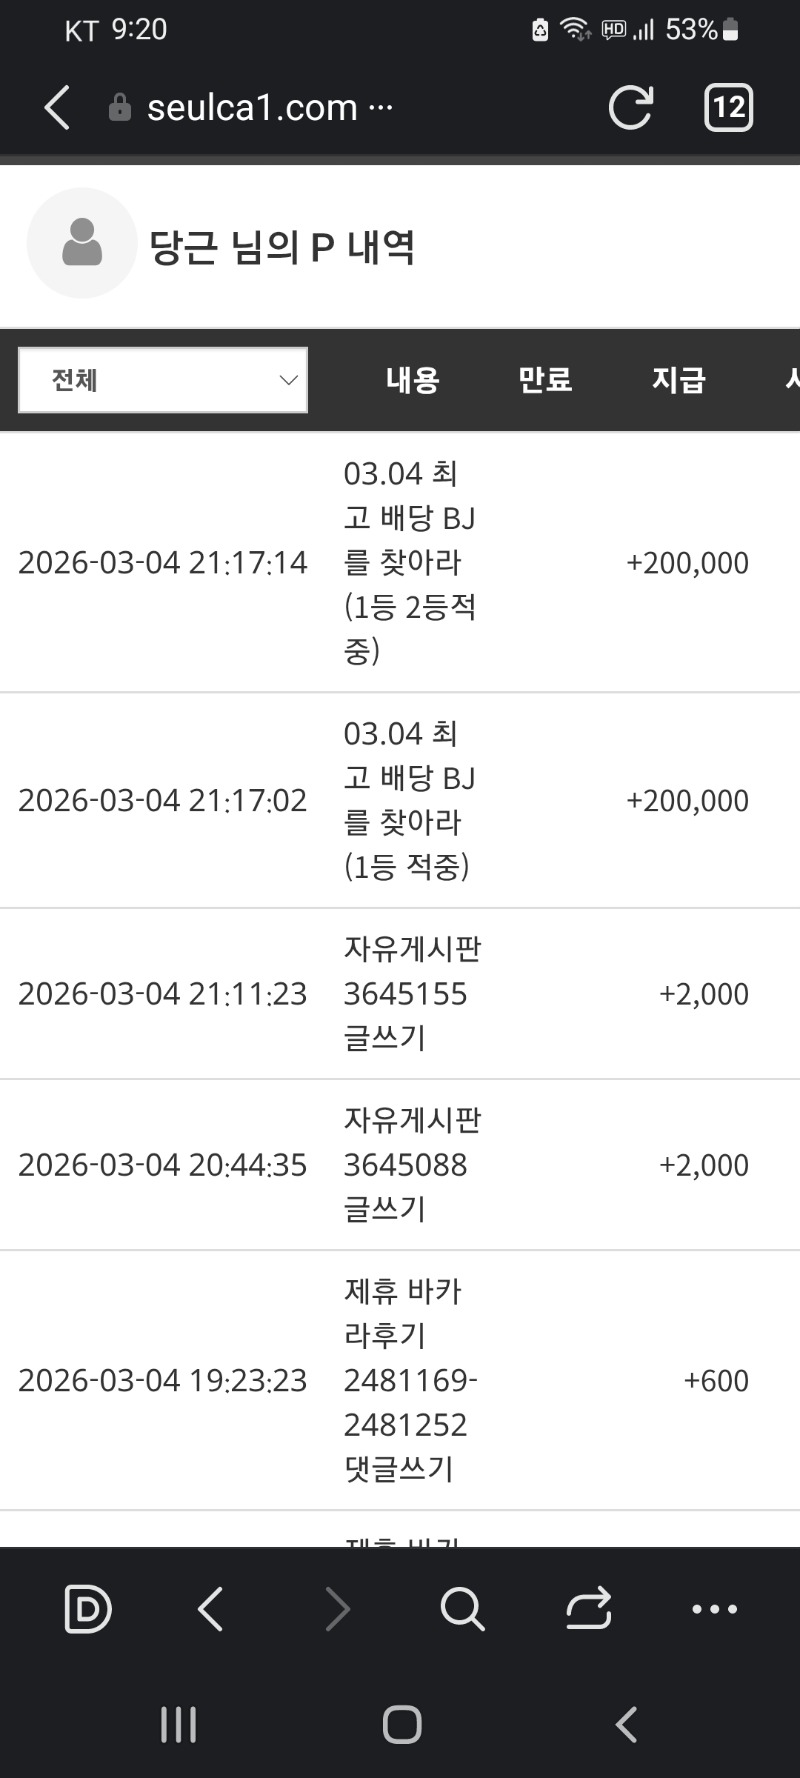Viewport: 800px width, 1778px height.
Task: Open Android recent apps button
Action: 178,1724
